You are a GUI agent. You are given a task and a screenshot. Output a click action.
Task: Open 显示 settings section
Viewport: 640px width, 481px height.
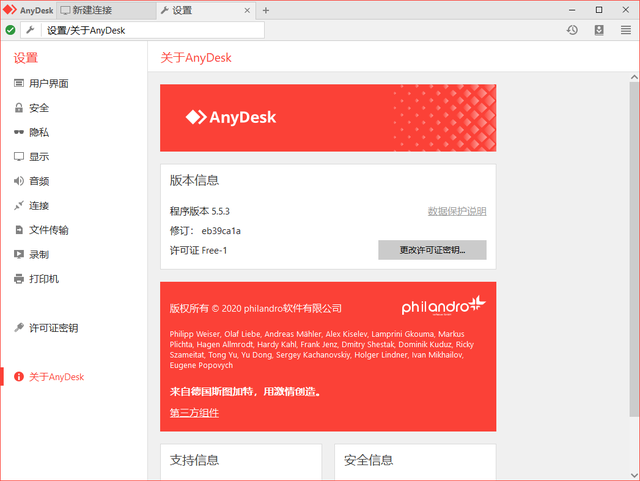pos(39,157)
